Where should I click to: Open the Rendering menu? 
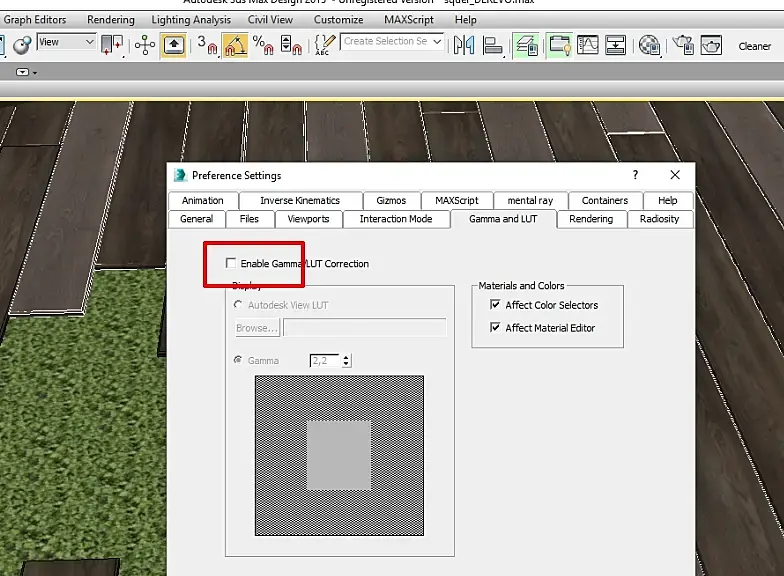click(110, 20)
